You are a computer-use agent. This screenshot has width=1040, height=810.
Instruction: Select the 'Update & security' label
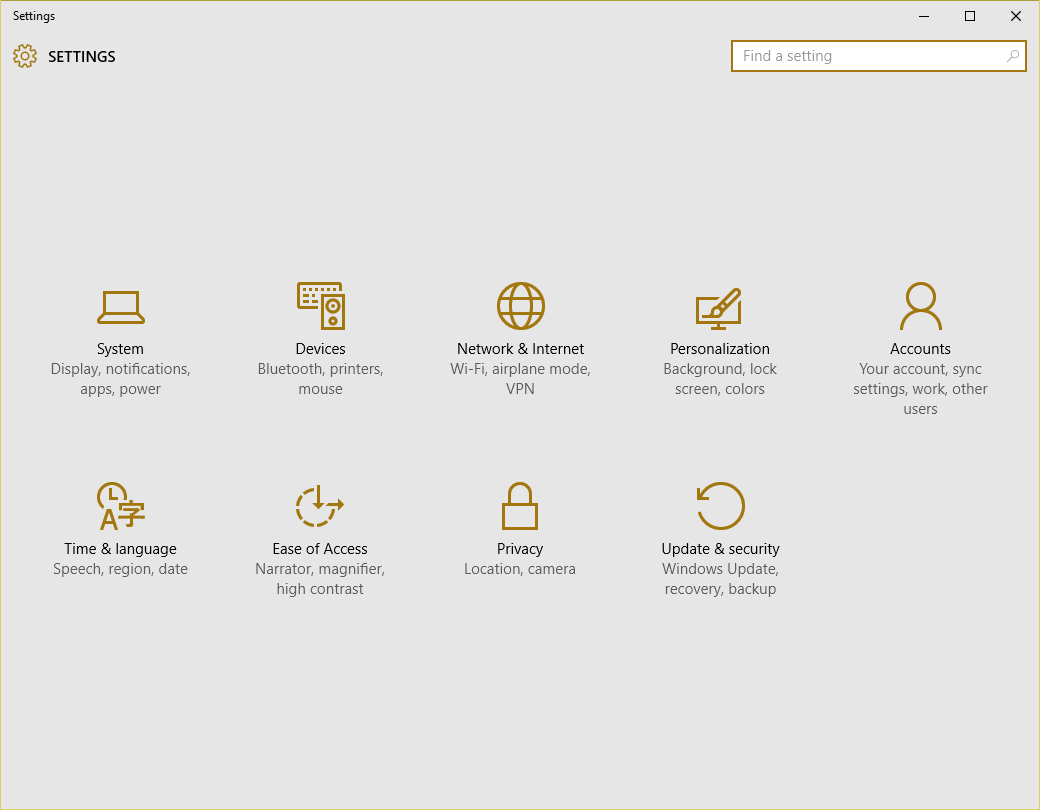point(720,549)
